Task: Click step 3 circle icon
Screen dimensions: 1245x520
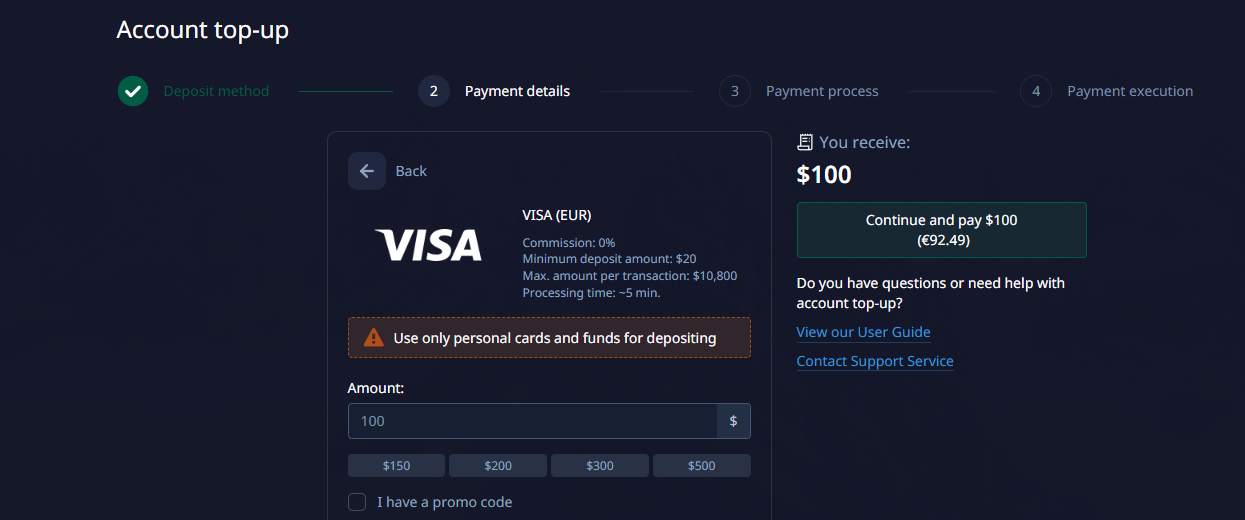Action: pyautogui.click(x=735, y=91)
